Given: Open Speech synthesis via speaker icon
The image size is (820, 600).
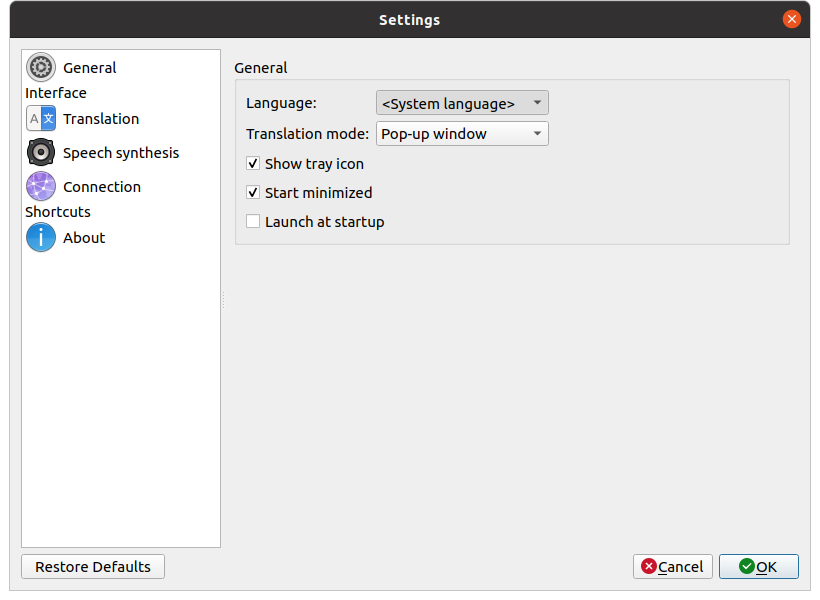Looking at the screenshot, I should [41, 153].
